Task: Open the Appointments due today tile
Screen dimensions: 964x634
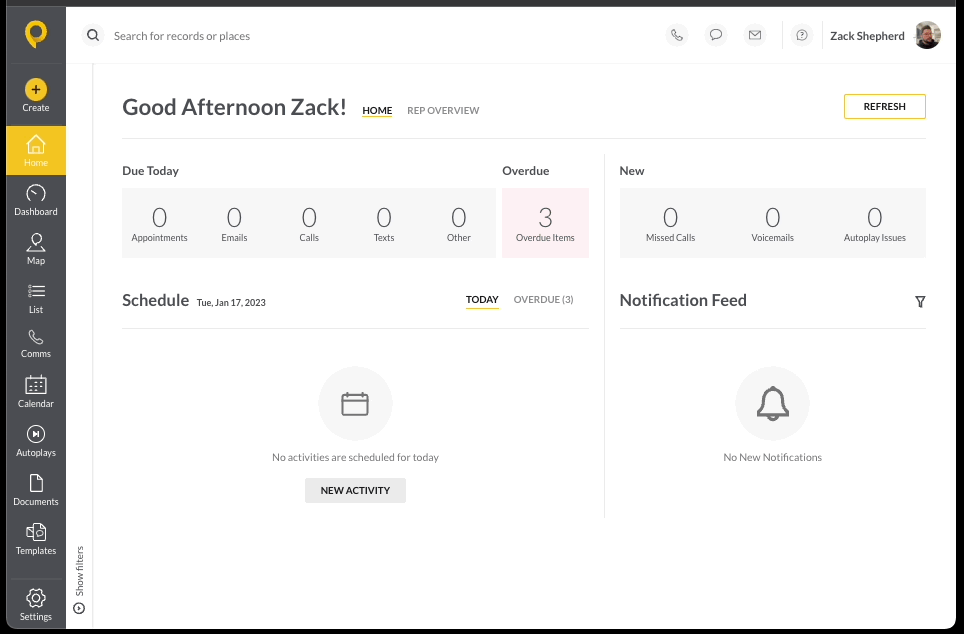Action: [159, 223]
